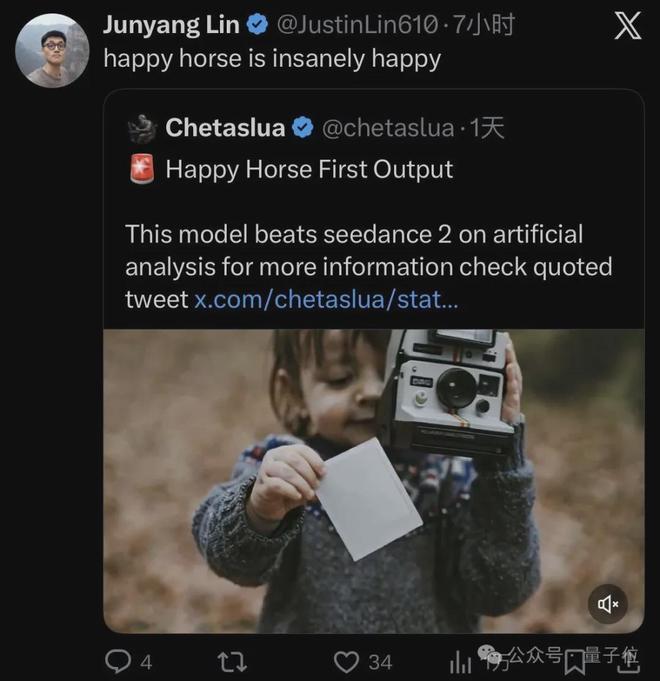Click the Chetaslua display name
The width and height of the screenshot is (660, 681).
(225, 128)
